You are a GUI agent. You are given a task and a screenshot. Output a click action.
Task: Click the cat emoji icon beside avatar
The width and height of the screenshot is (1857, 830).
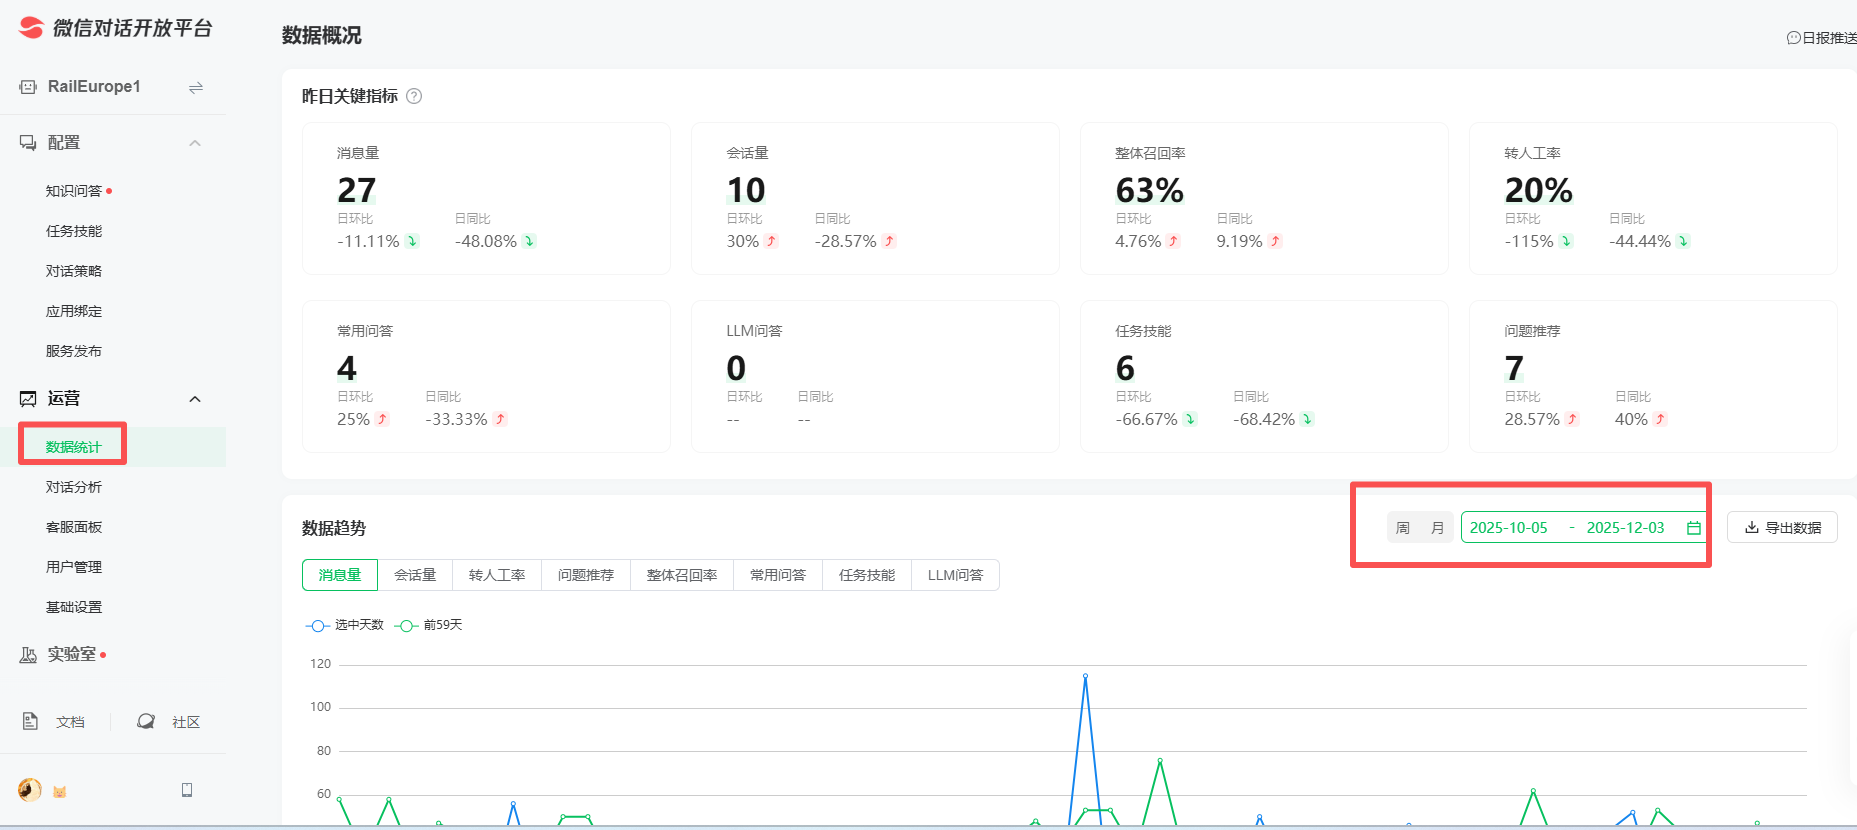pyautogui.click(x=59, y=792)
